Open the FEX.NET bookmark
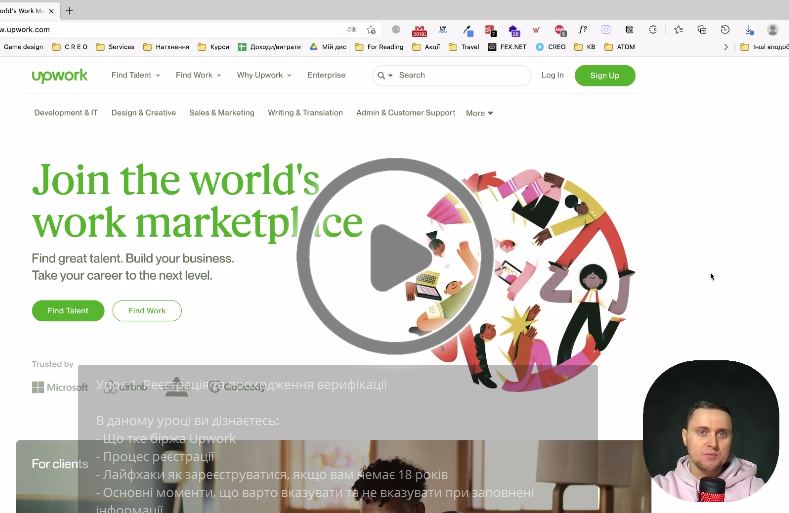789x513 pixels. (507, 47)
